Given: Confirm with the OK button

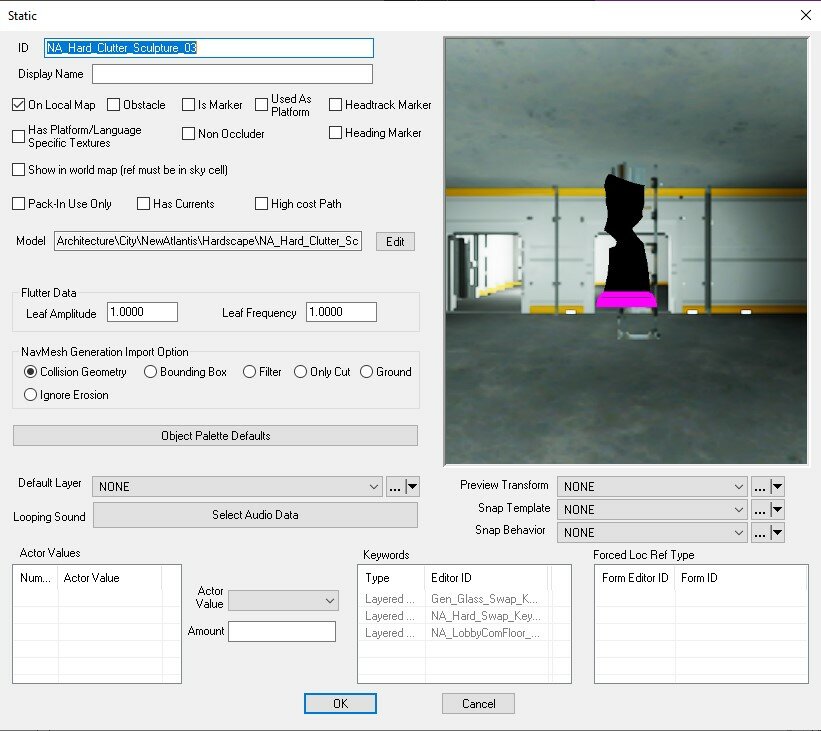Looking at the screenshot, I should [340, 703].
